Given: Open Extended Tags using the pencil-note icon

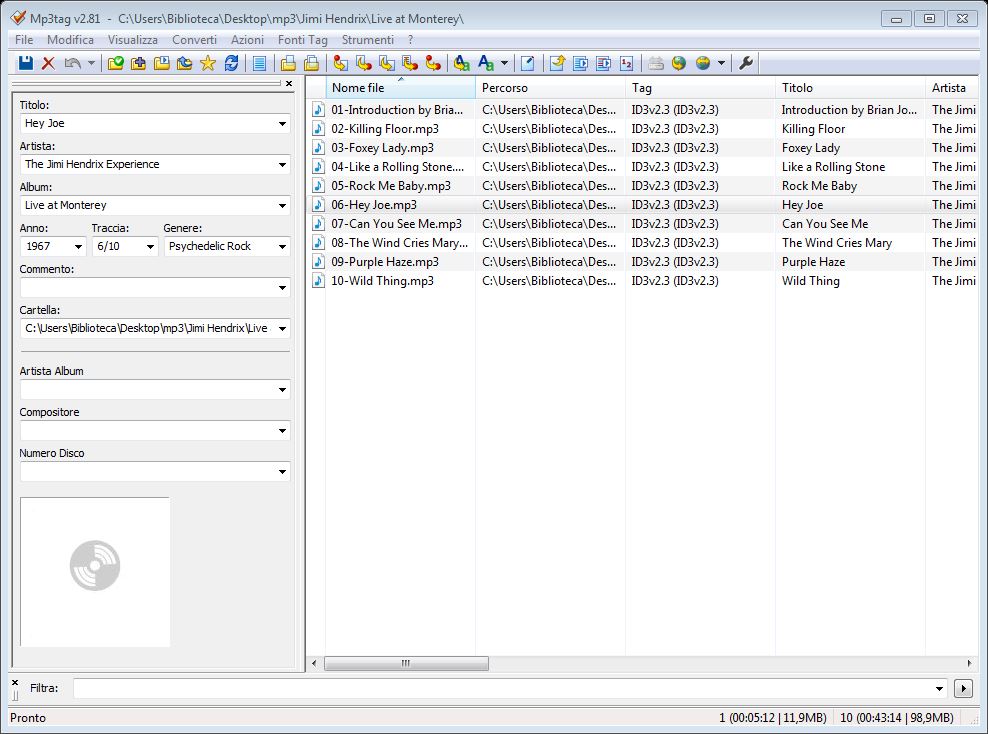Looking at the screenshot, I should [528, 63].
